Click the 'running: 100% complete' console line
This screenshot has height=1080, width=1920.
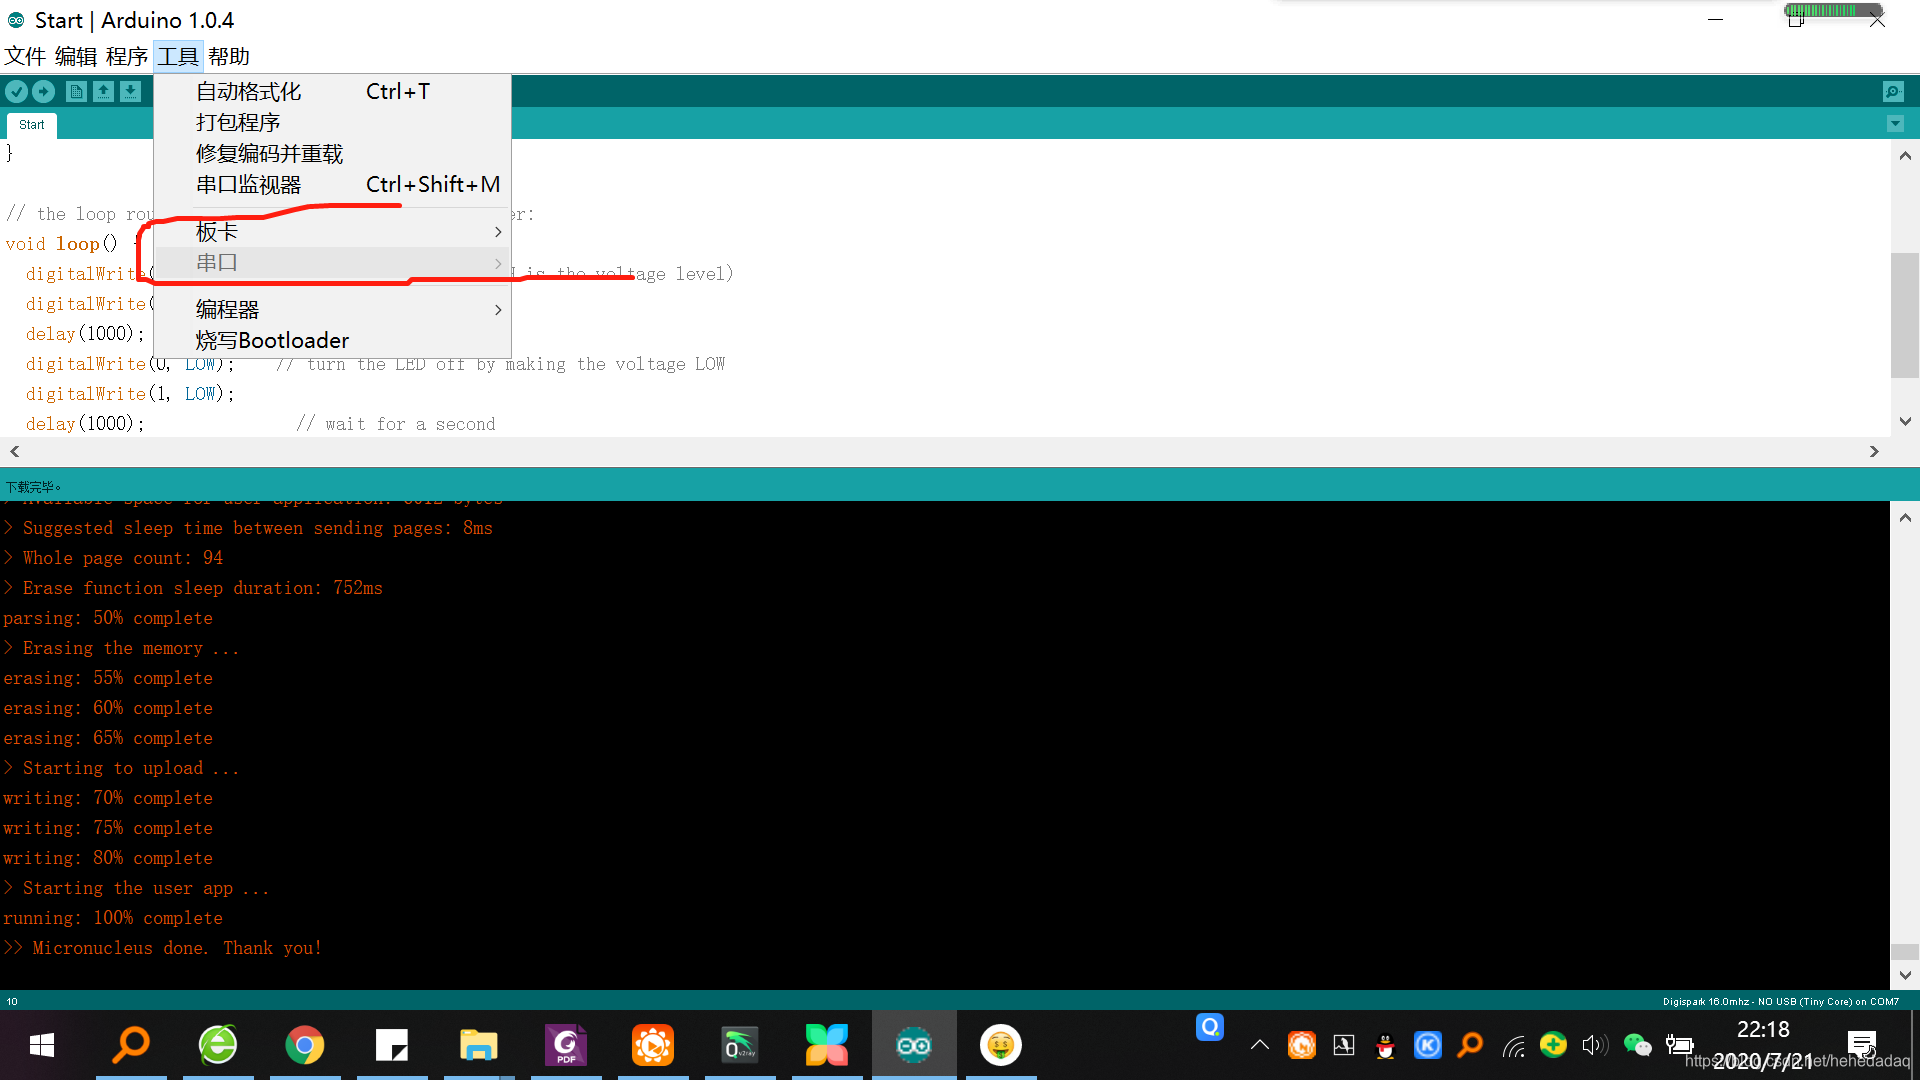point(113,918)
